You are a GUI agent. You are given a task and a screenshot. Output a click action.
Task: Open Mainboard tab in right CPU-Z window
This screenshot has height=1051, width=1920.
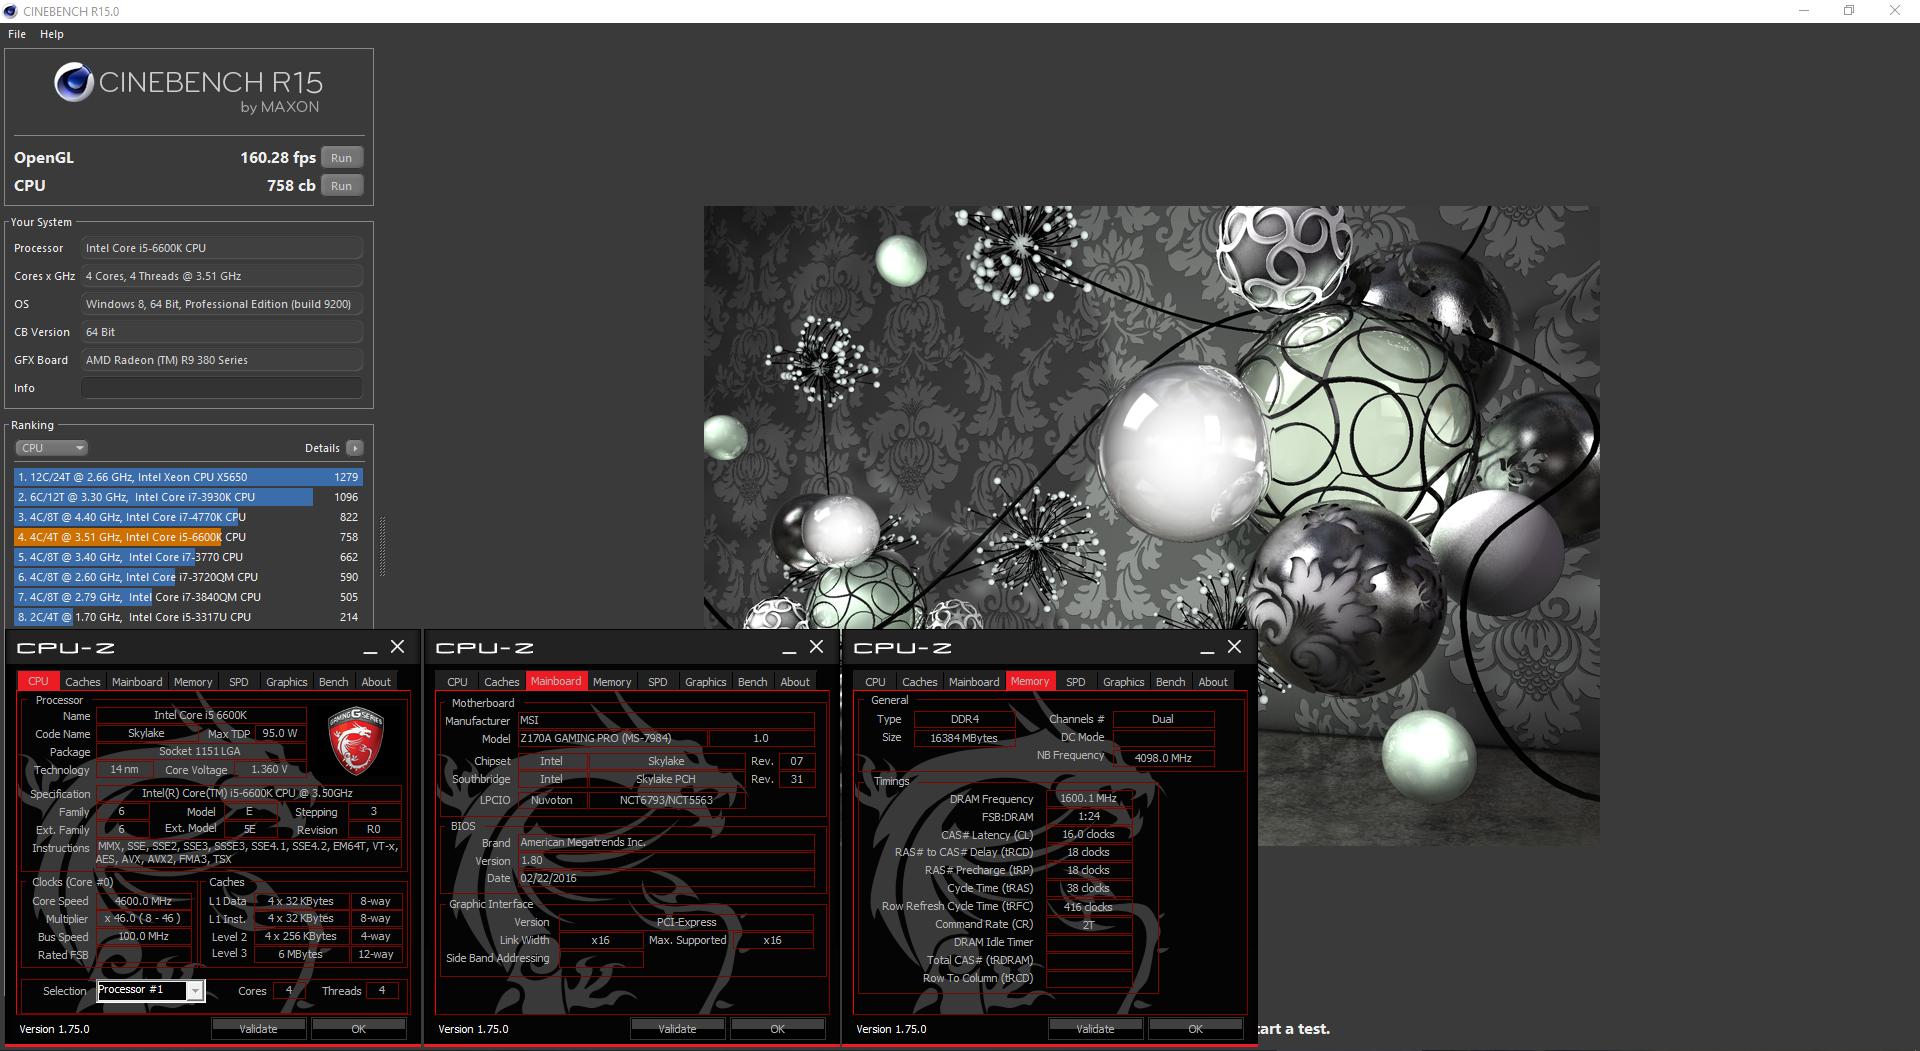tap(974, 682)
